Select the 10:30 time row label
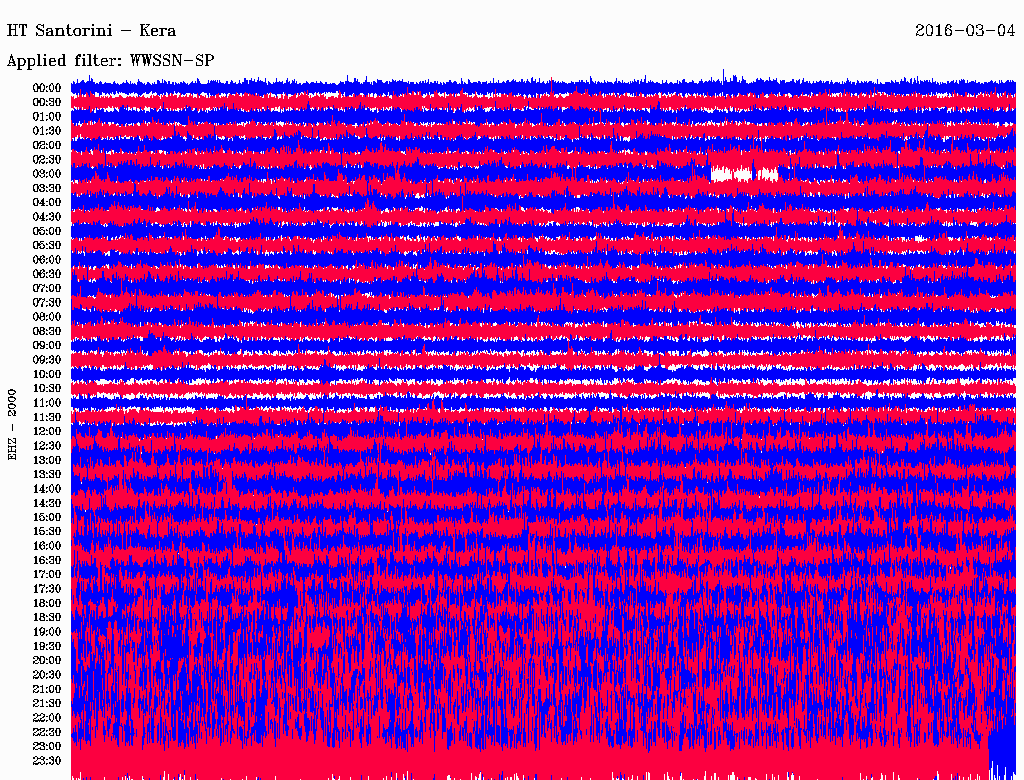1024x780 pixels. pyautogui.click(x=47, y=388)
